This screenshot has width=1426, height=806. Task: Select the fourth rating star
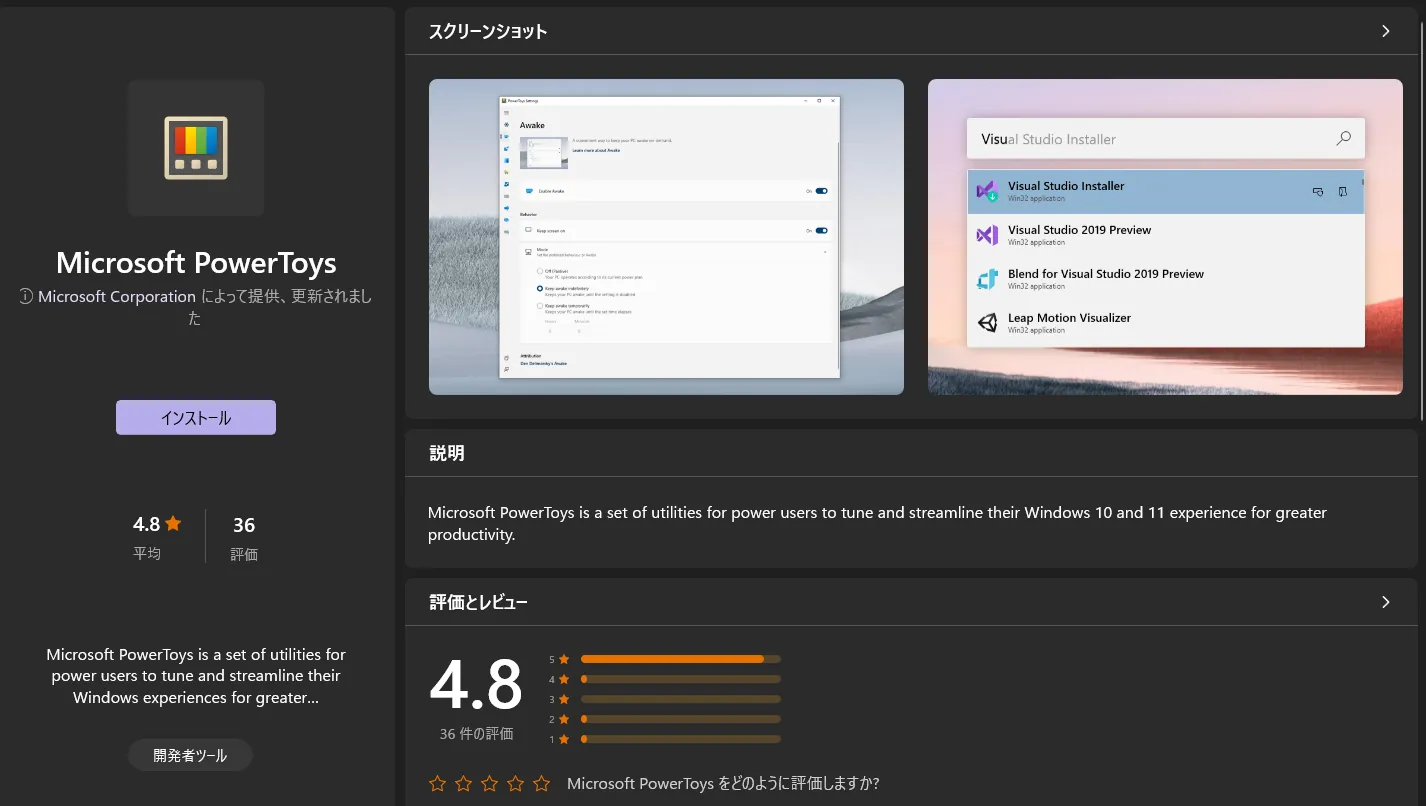coord(515,783)
